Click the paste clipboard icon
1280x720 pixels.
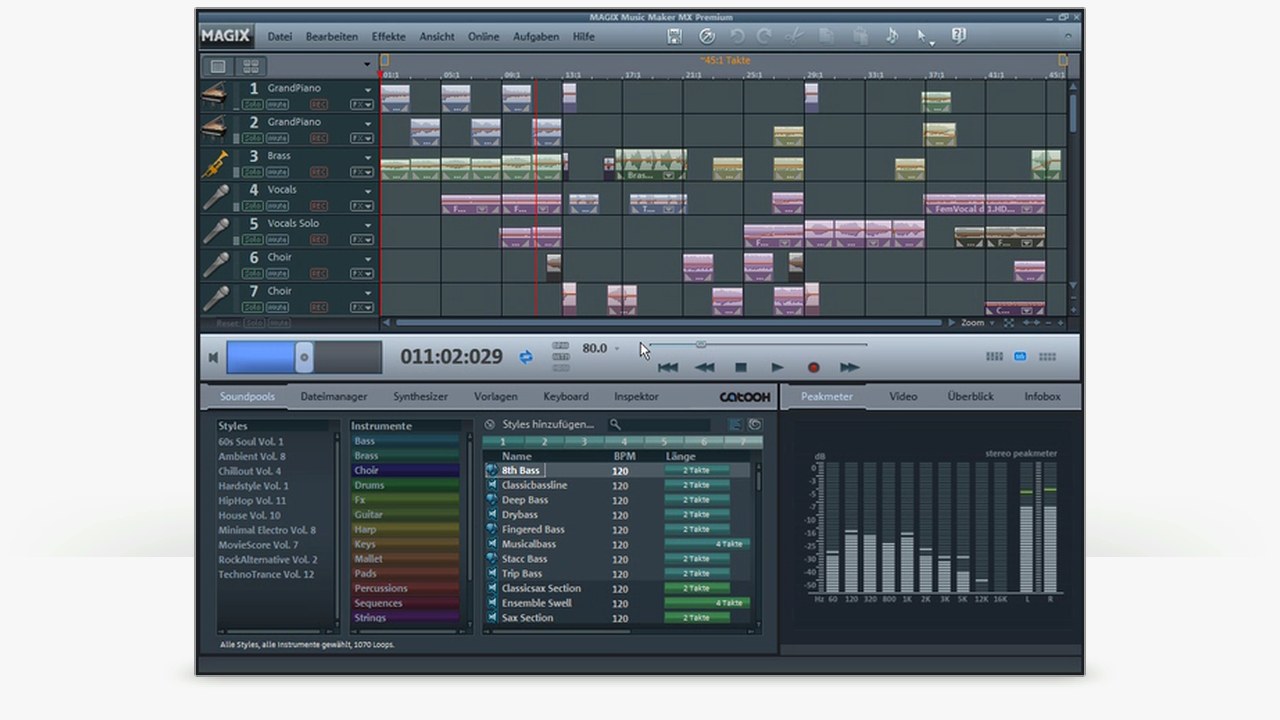pos(860,36)
